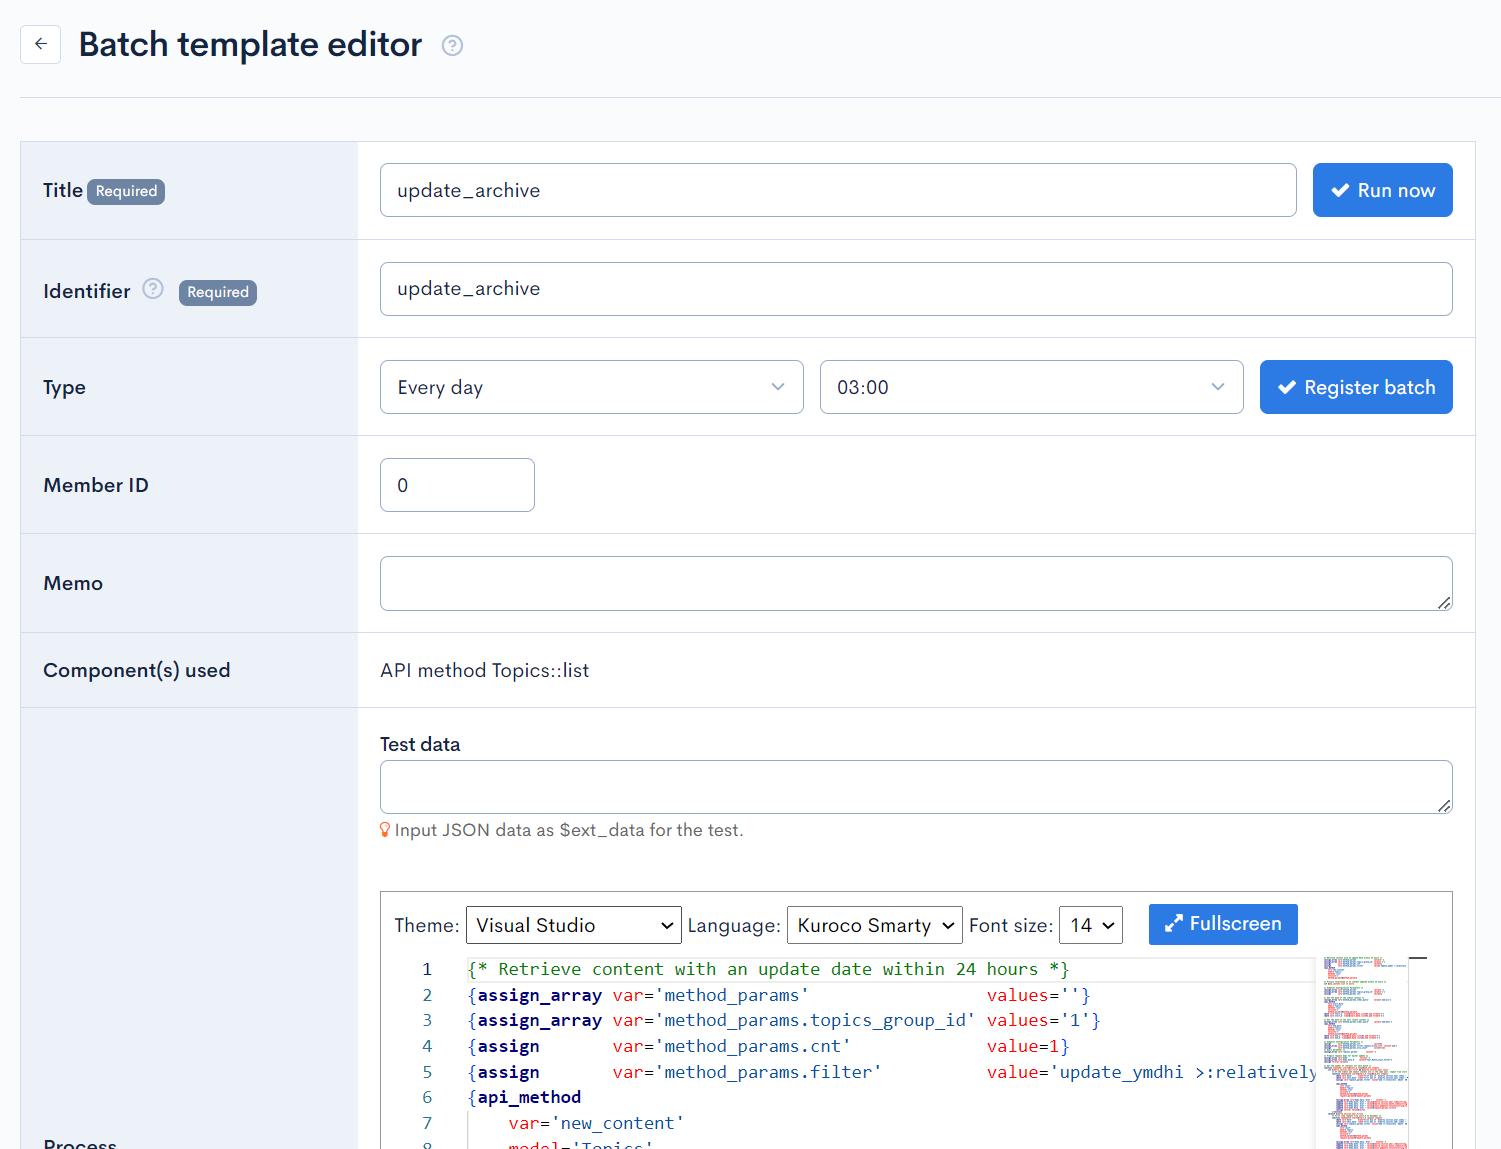Click the resize grip on the Memo field
Viewport: 1501px width, 1149px height.
click(x=1444, y=603)
